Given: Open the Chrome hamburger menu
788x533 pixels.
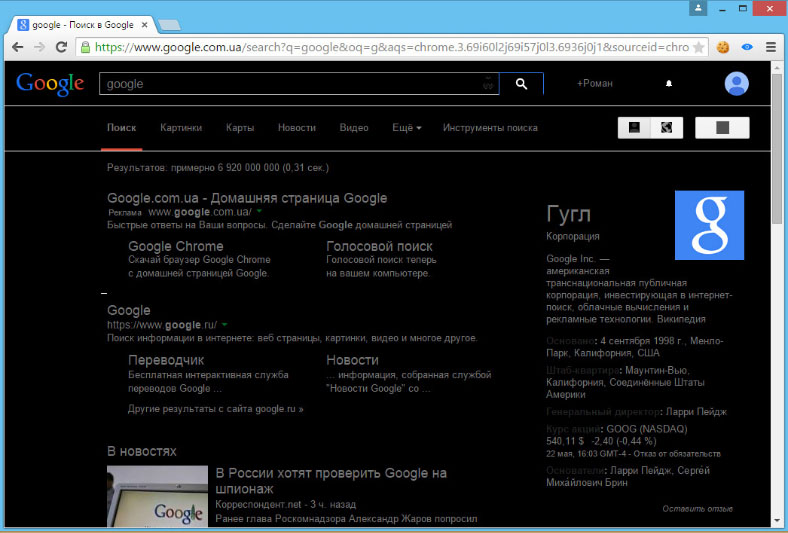Looking at the screenshot, I should tap(771, 47).
